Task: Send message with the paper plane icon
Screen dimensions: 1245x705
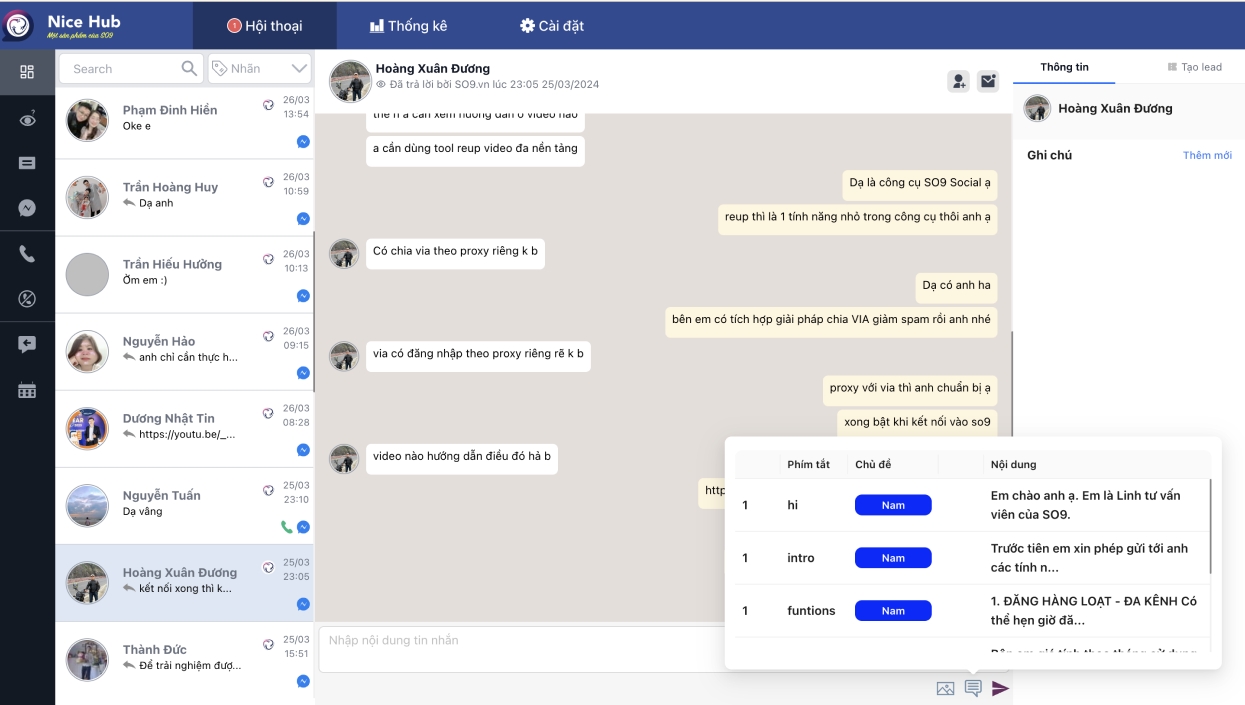Action: coord(1000,688)
